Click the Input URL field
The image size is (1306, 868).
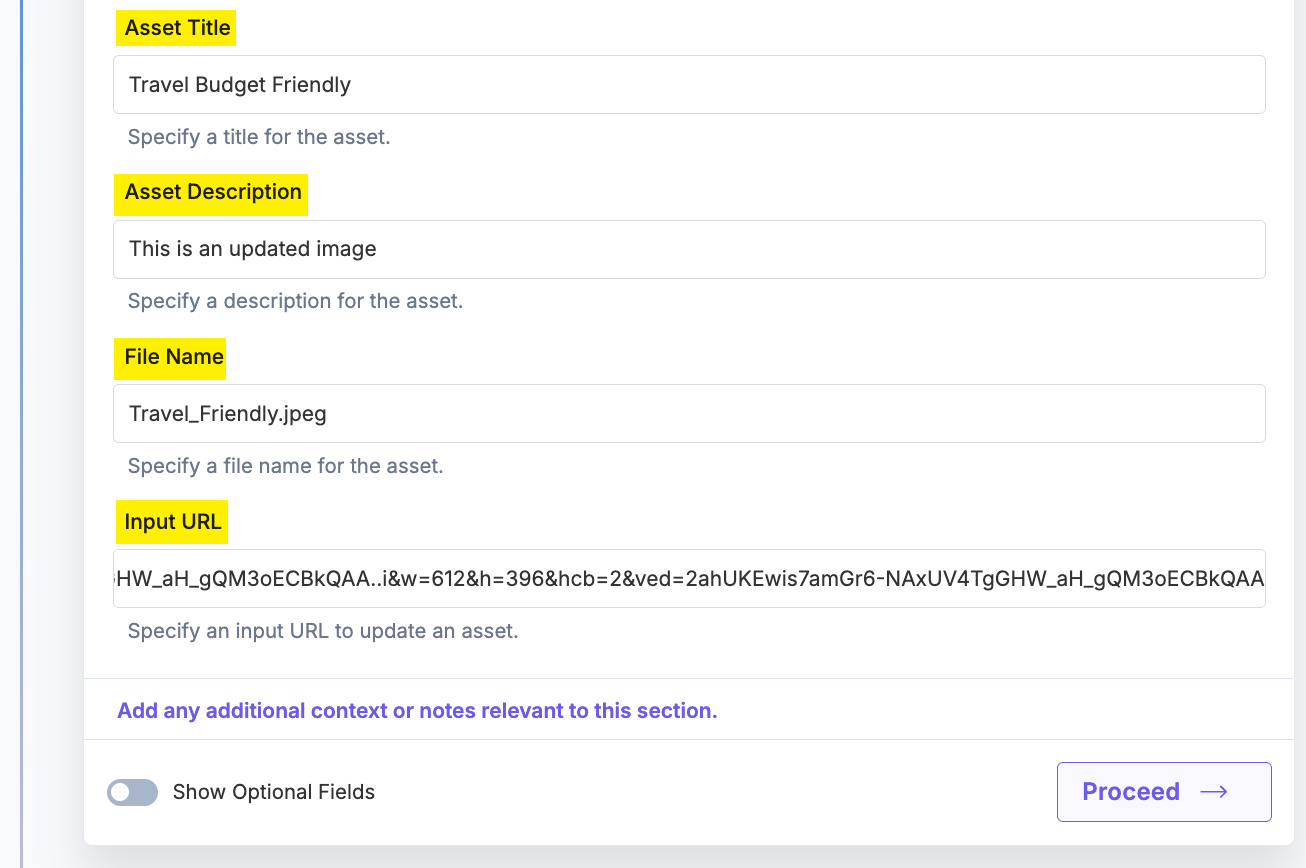689,578
